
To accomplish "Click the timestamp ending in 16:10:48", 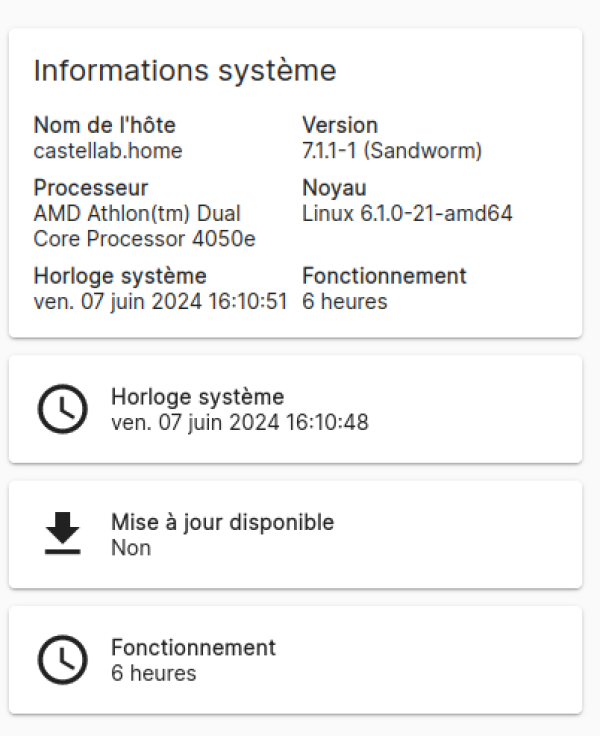I will pyautogui.click(x=239, y=423).
